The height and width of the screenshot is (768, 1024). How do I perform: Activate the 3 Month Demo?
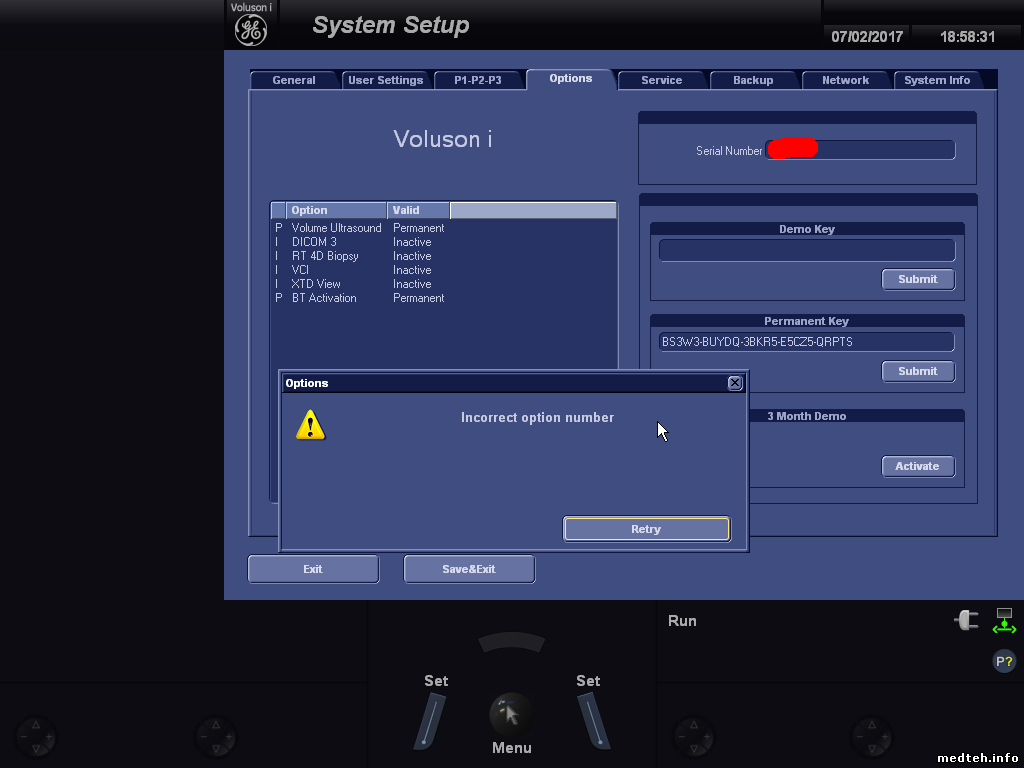coord(917,466)
